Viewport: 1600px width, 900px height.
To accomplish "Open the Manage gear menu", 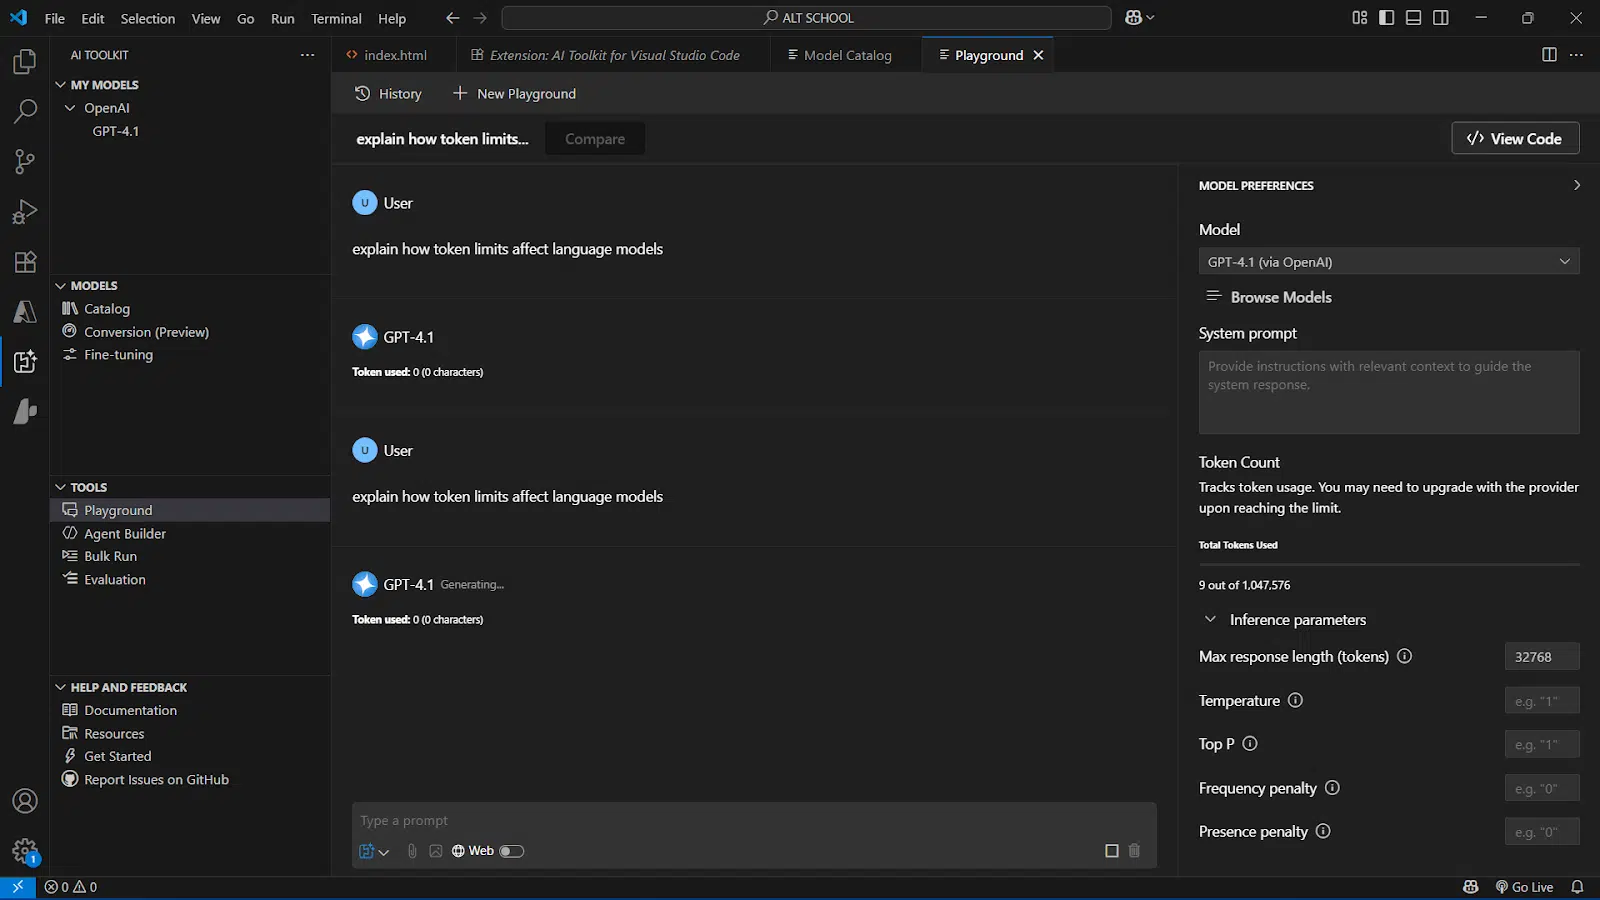I will pos(25,851).
